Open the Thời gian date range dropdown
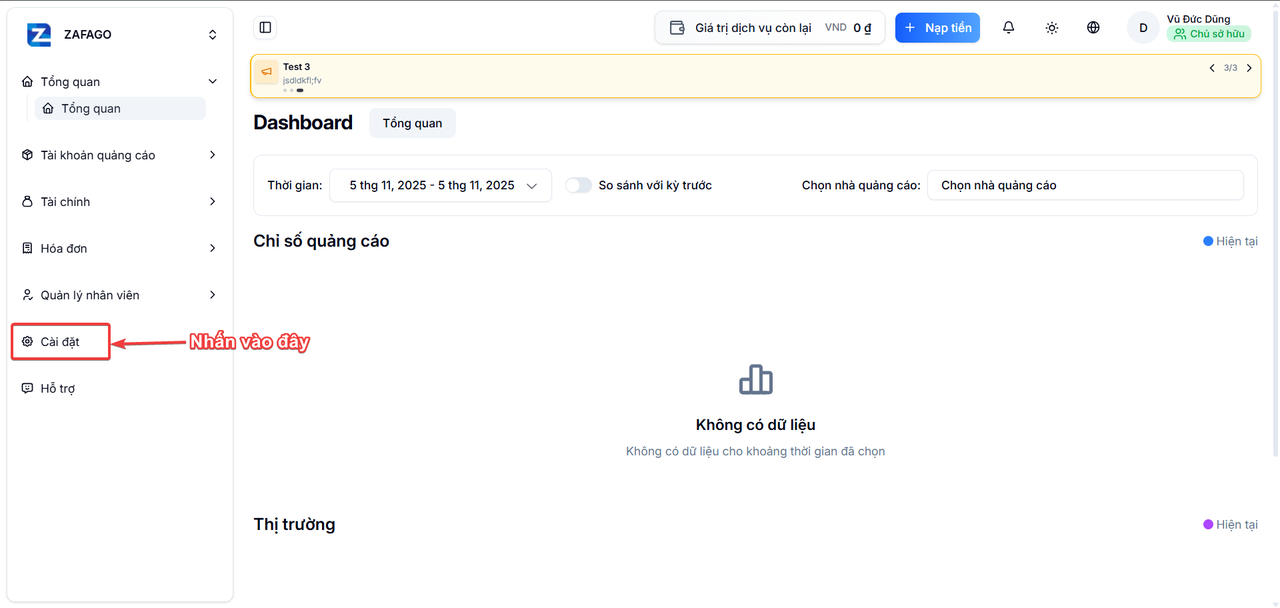Image resolution: width=1280 pixels, height=608 pixels. coord(440,185)
